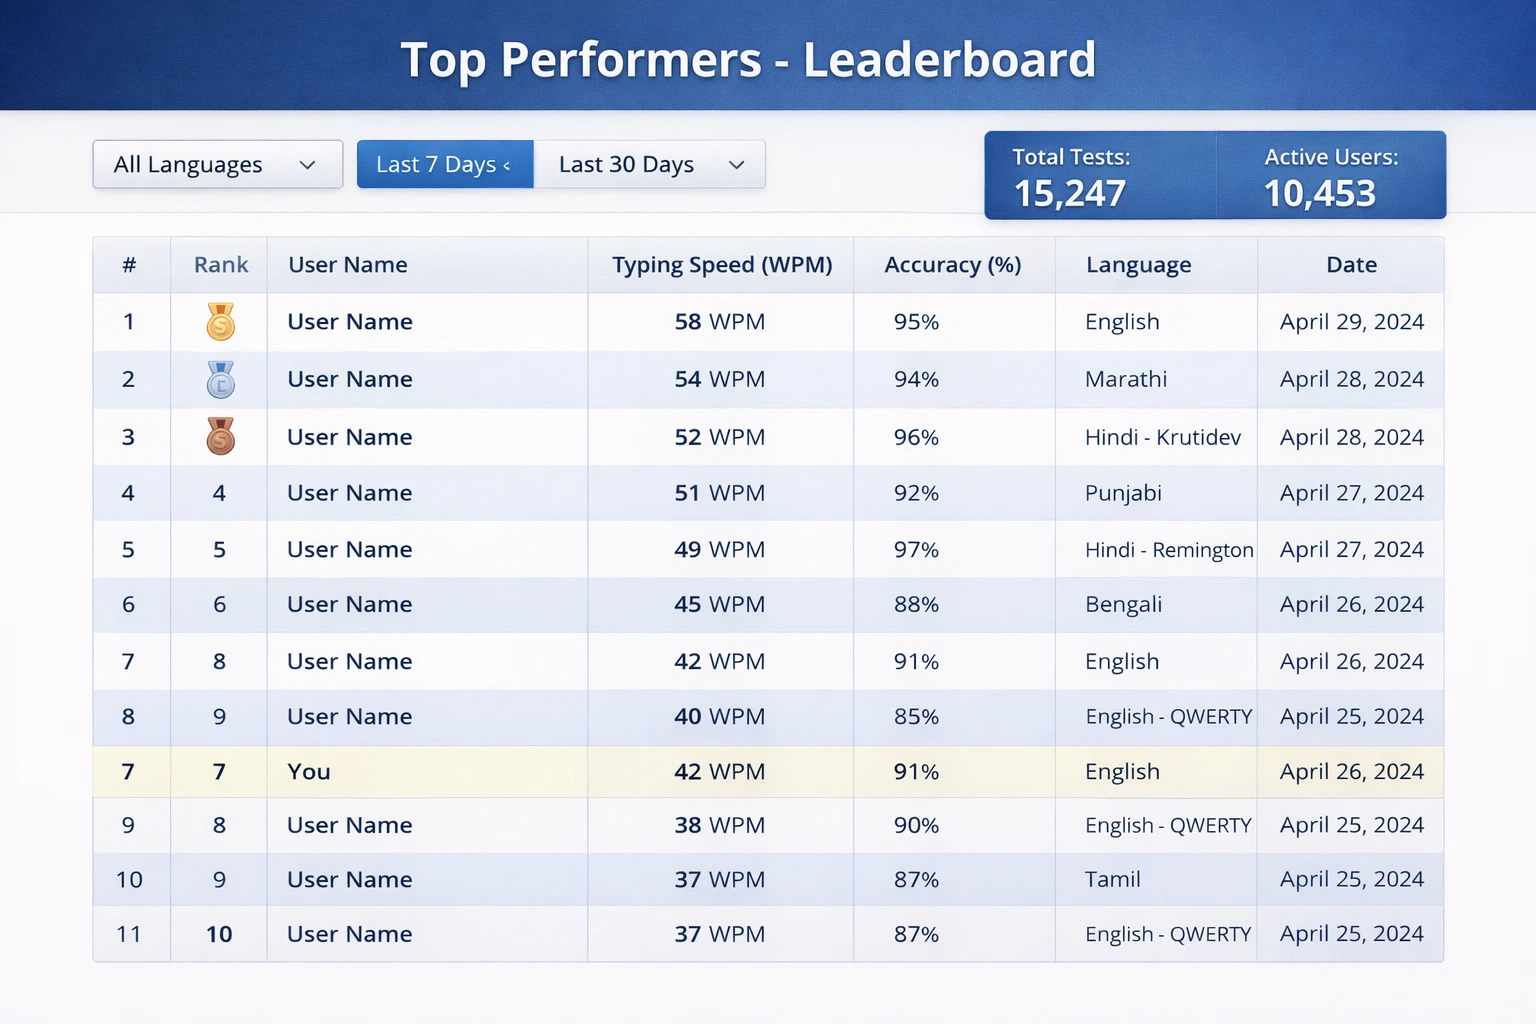Click the Date column header

[1351, 264]
